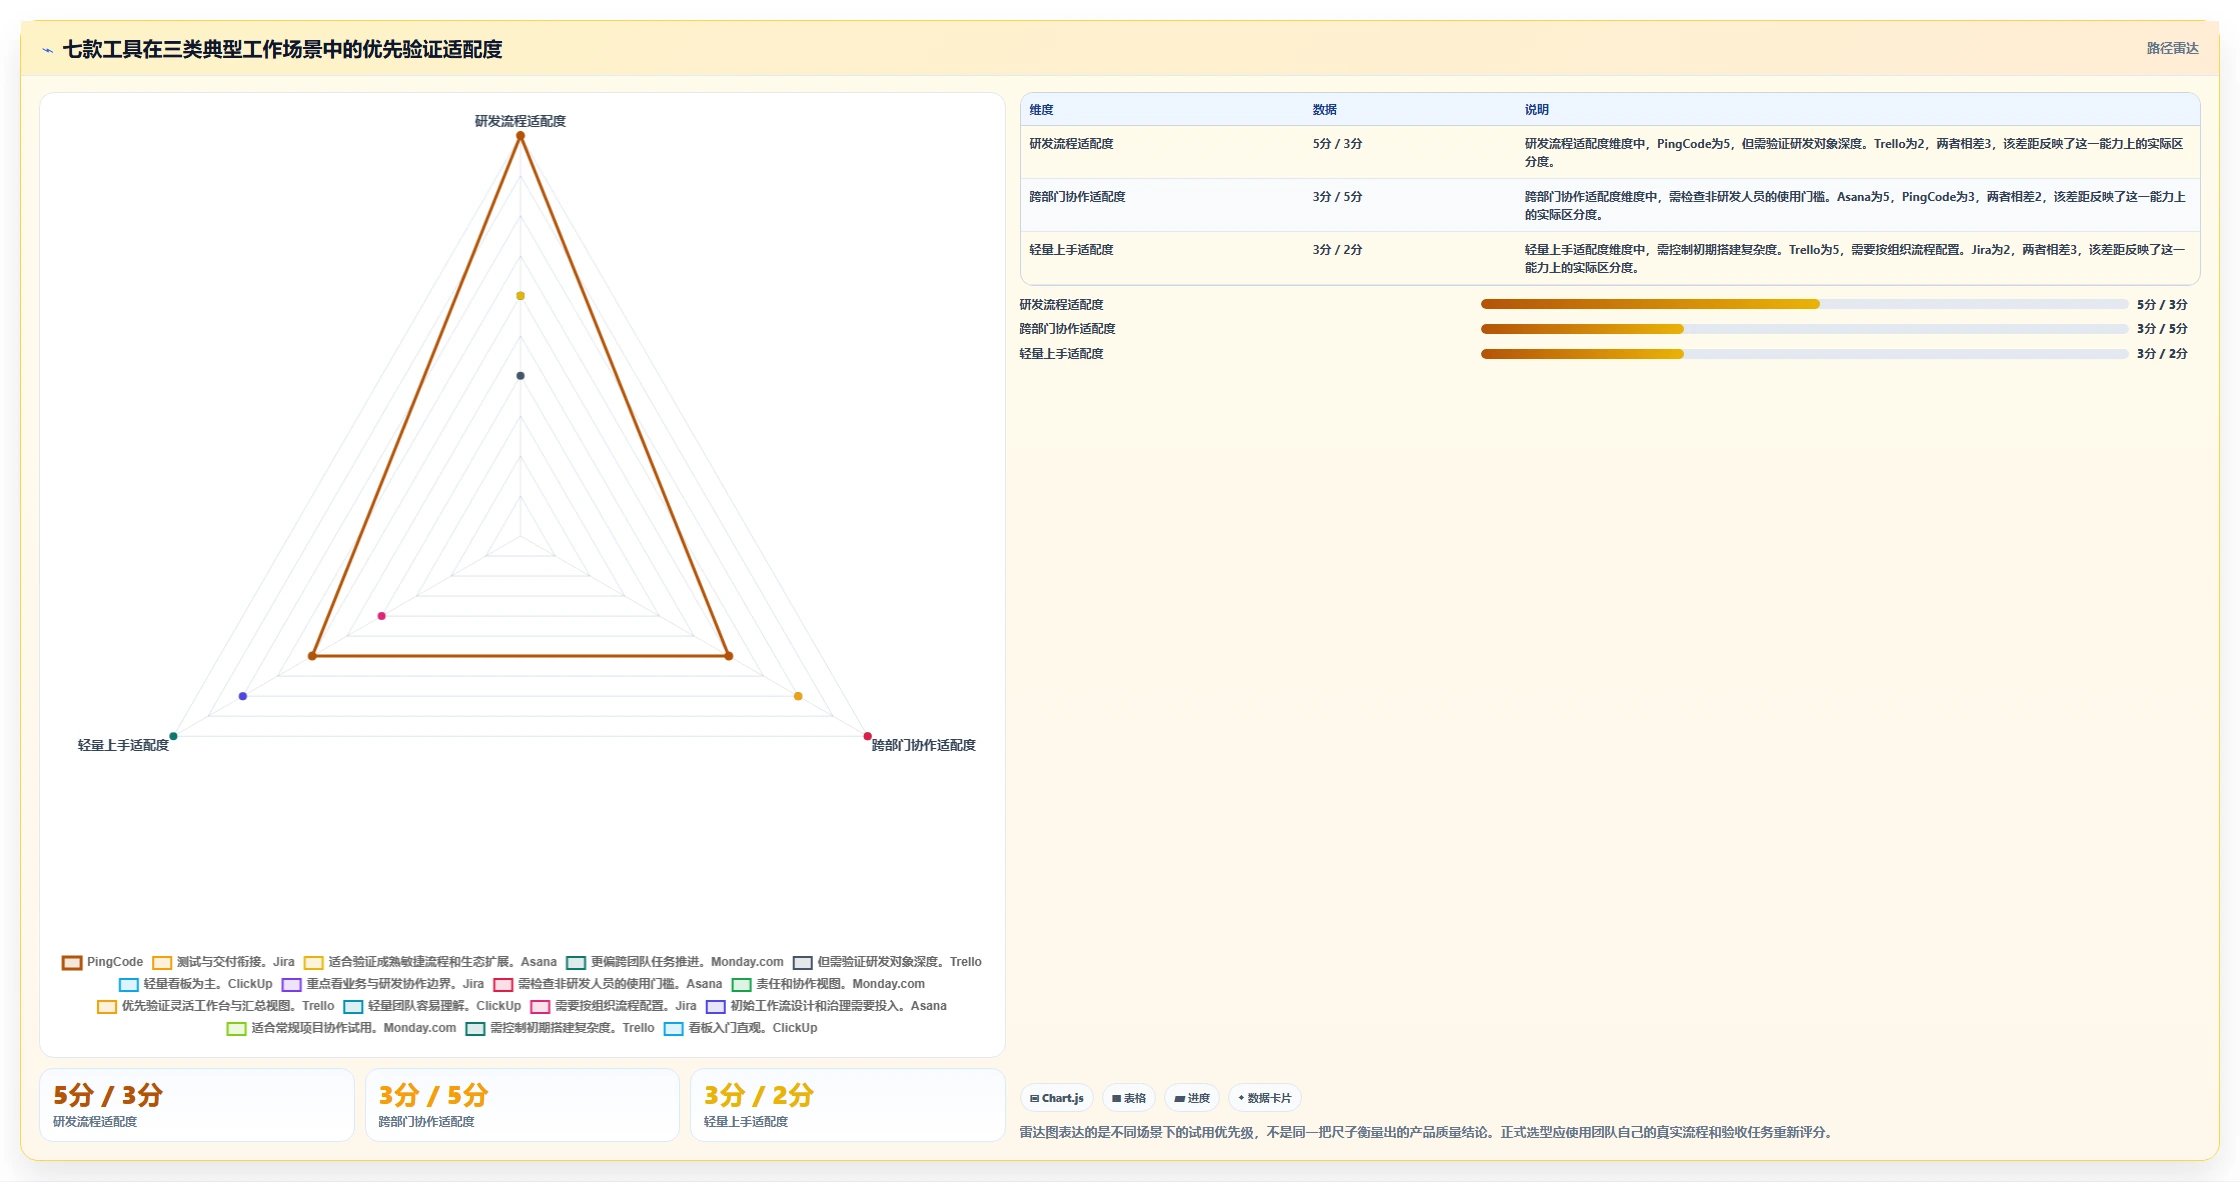Viewport: 2240px width, 1182px height.
Task: Click the 研发流程适配度 progress bar
Action: [x=1804, y=304]
